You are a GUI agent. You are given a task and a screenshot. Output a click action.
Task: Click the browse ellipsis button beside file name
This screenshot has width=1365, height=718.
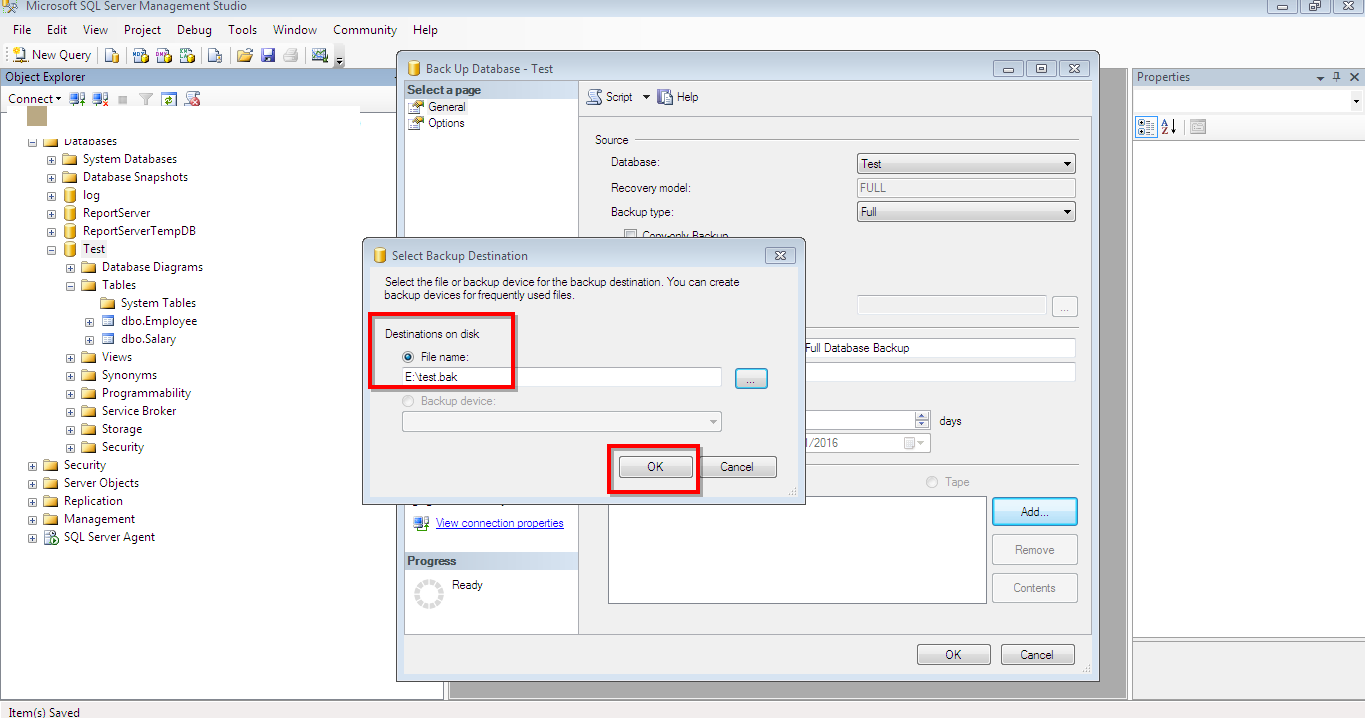tap(751, 378)
